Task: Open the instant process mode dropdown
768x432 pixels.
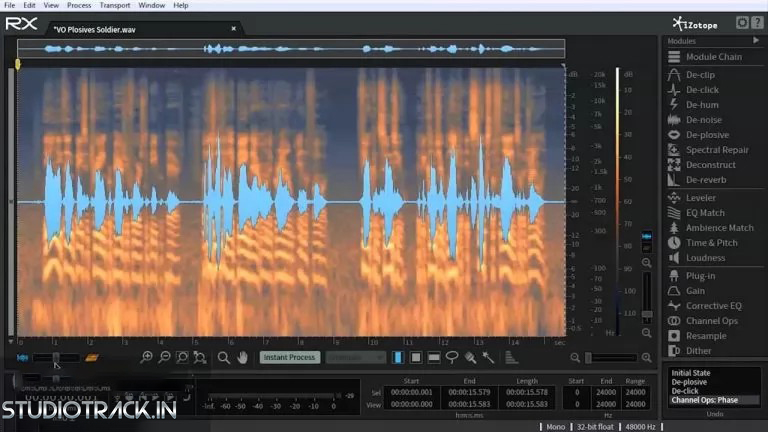Action: click(x=356, y=358)
